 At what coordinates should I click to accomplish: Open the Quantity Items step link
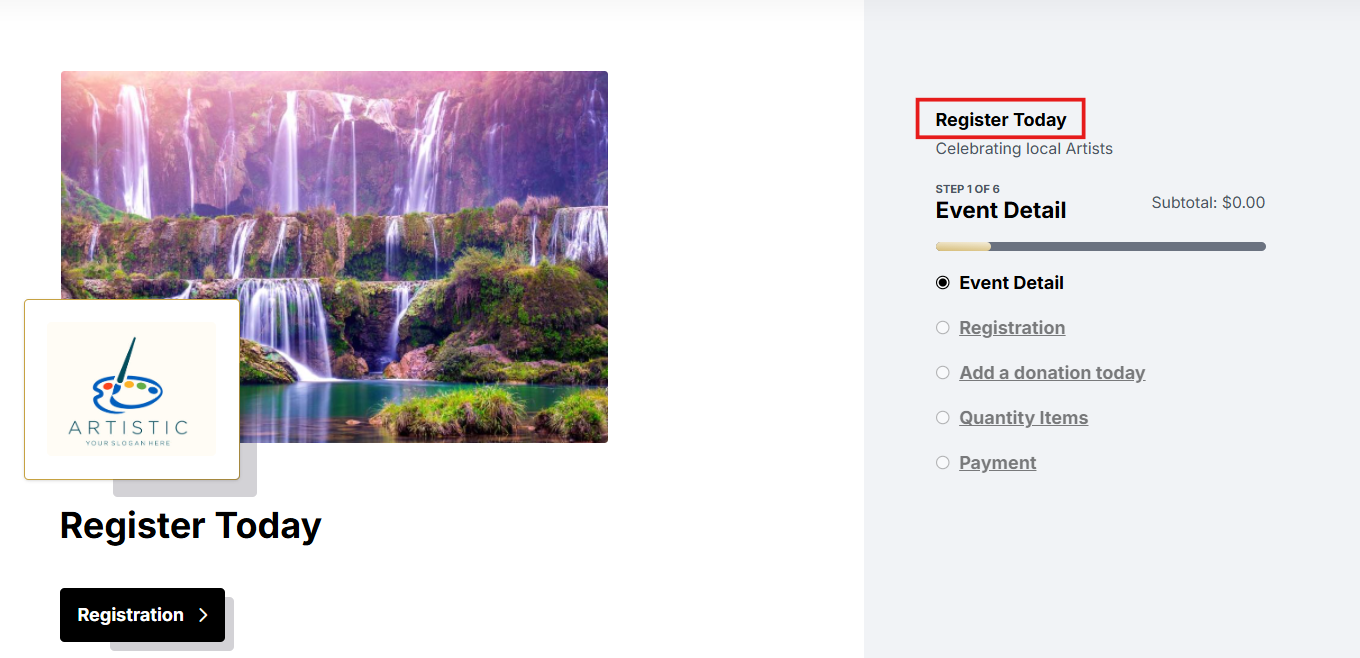[1023, 418]
